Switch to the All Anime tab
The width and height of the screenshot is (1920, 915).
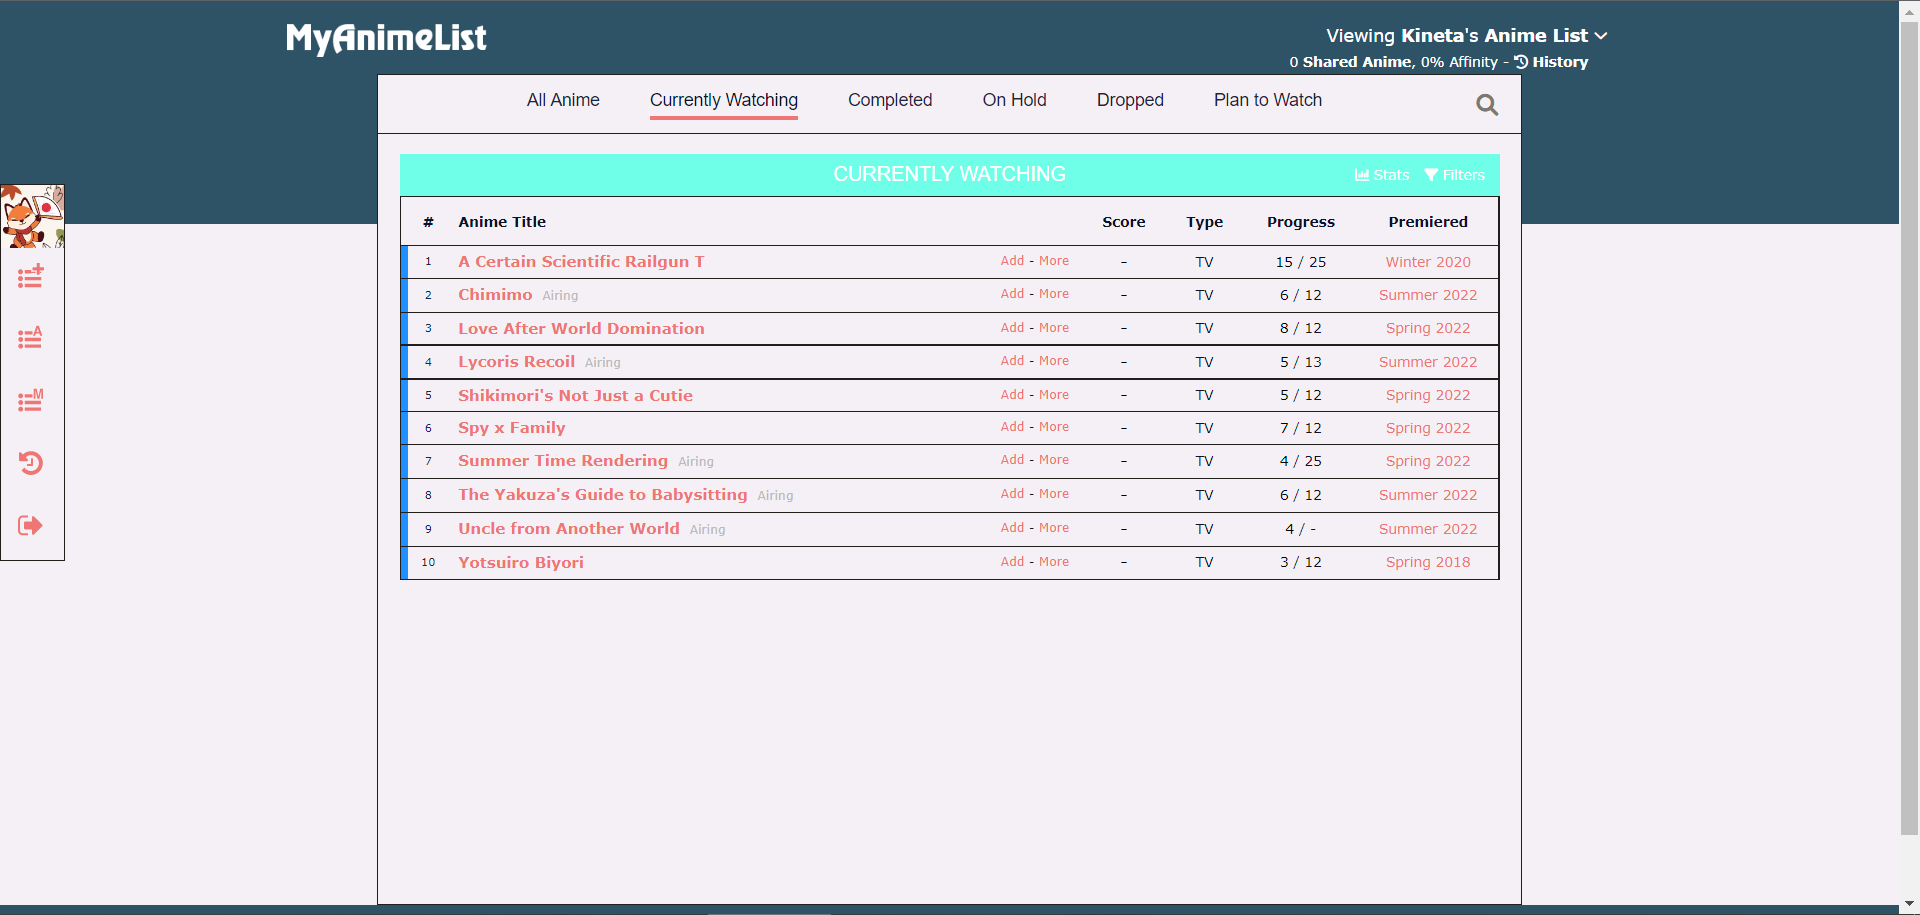tap(563, 100)
